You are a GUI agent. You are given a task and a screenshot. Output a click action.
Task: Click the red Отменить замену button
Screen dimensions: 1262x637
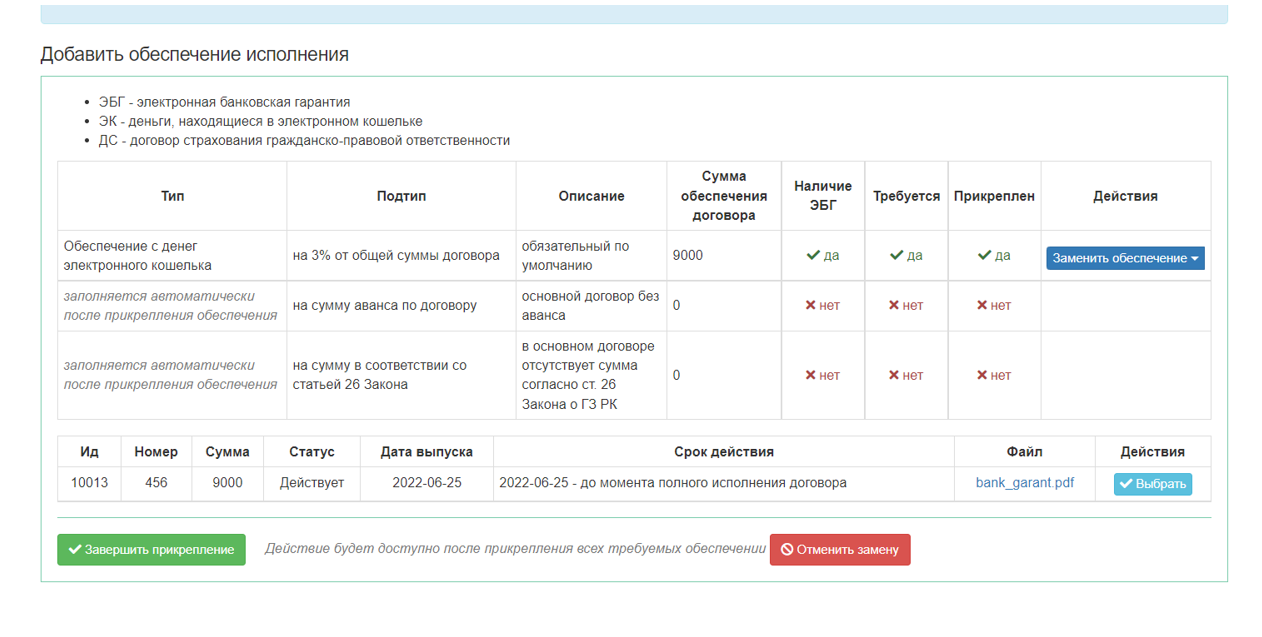[839, 549]
